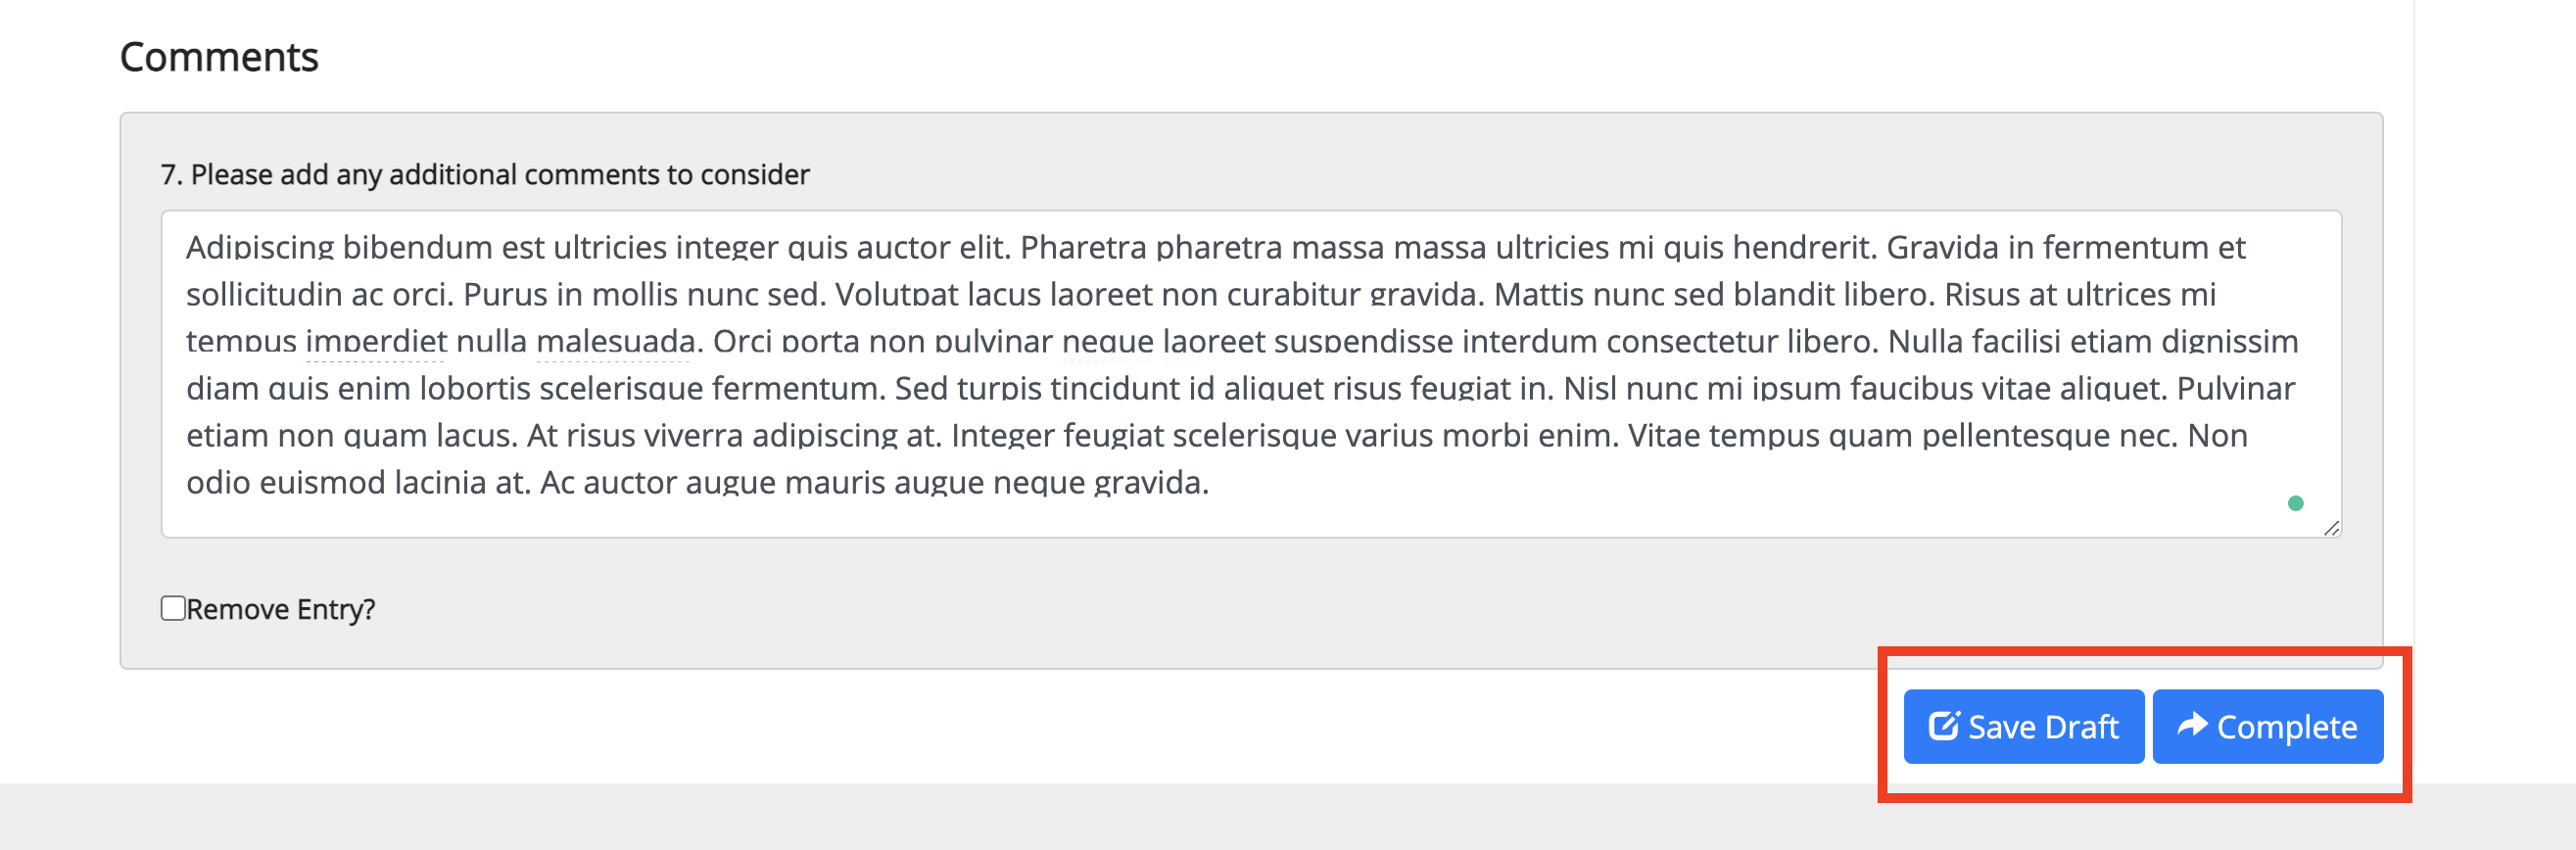Click the textarea resize handle corner

pos(2331,528)
